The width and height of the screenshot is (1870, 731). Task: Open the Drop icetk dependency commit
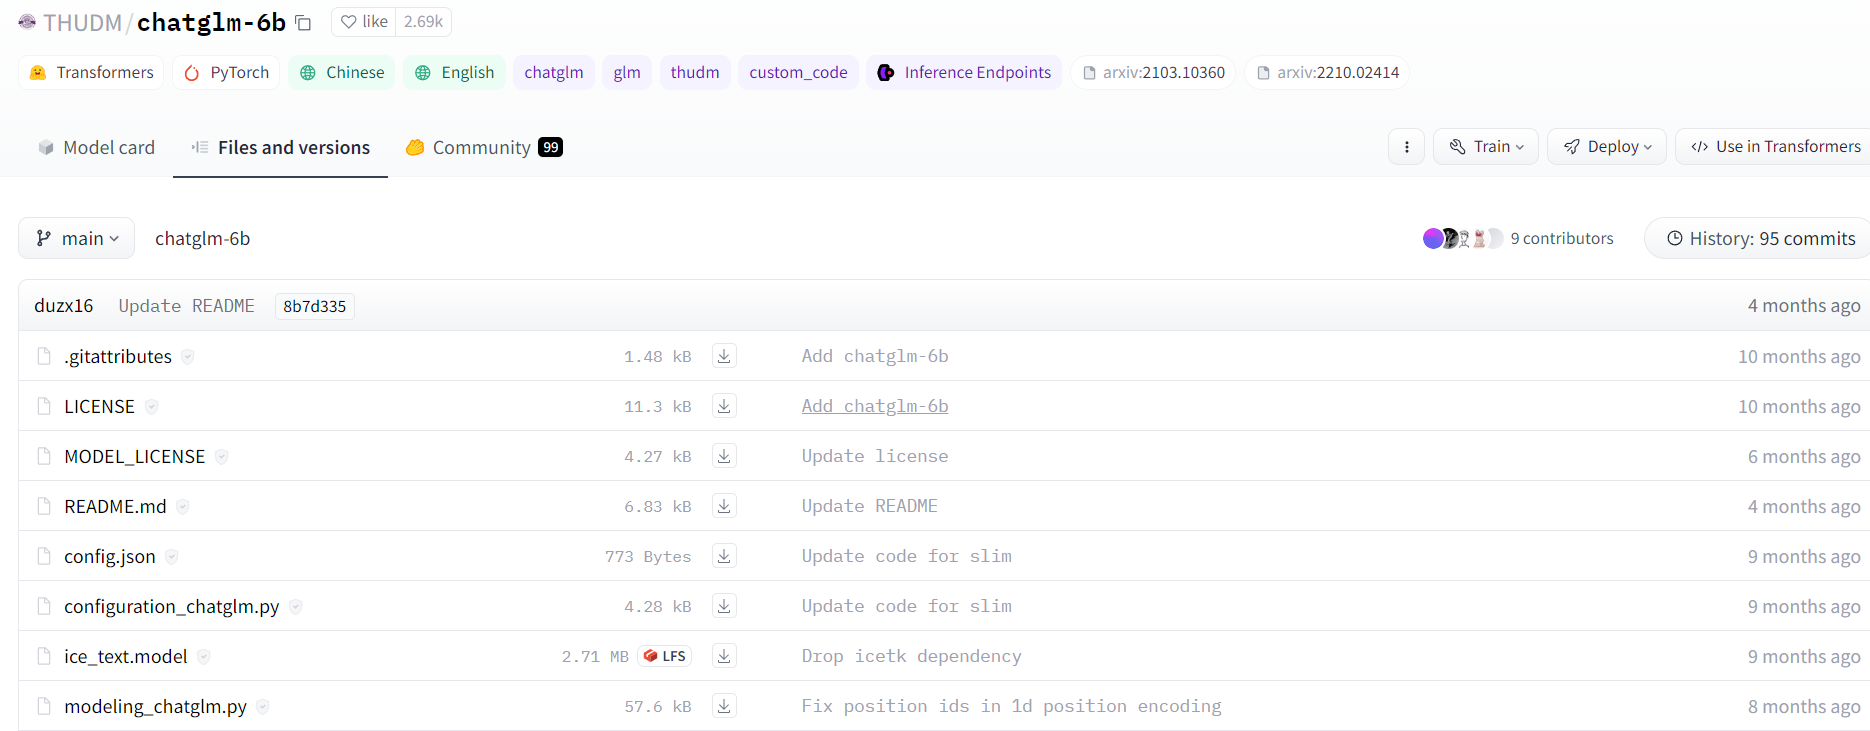(911, 656)
